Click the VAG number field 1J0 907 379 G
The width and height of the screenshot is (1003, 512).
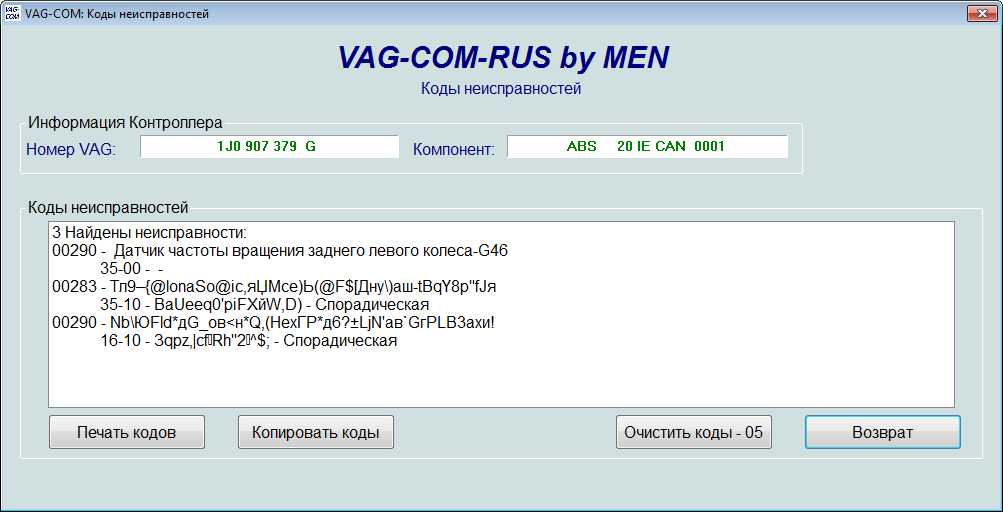[268, 146]
